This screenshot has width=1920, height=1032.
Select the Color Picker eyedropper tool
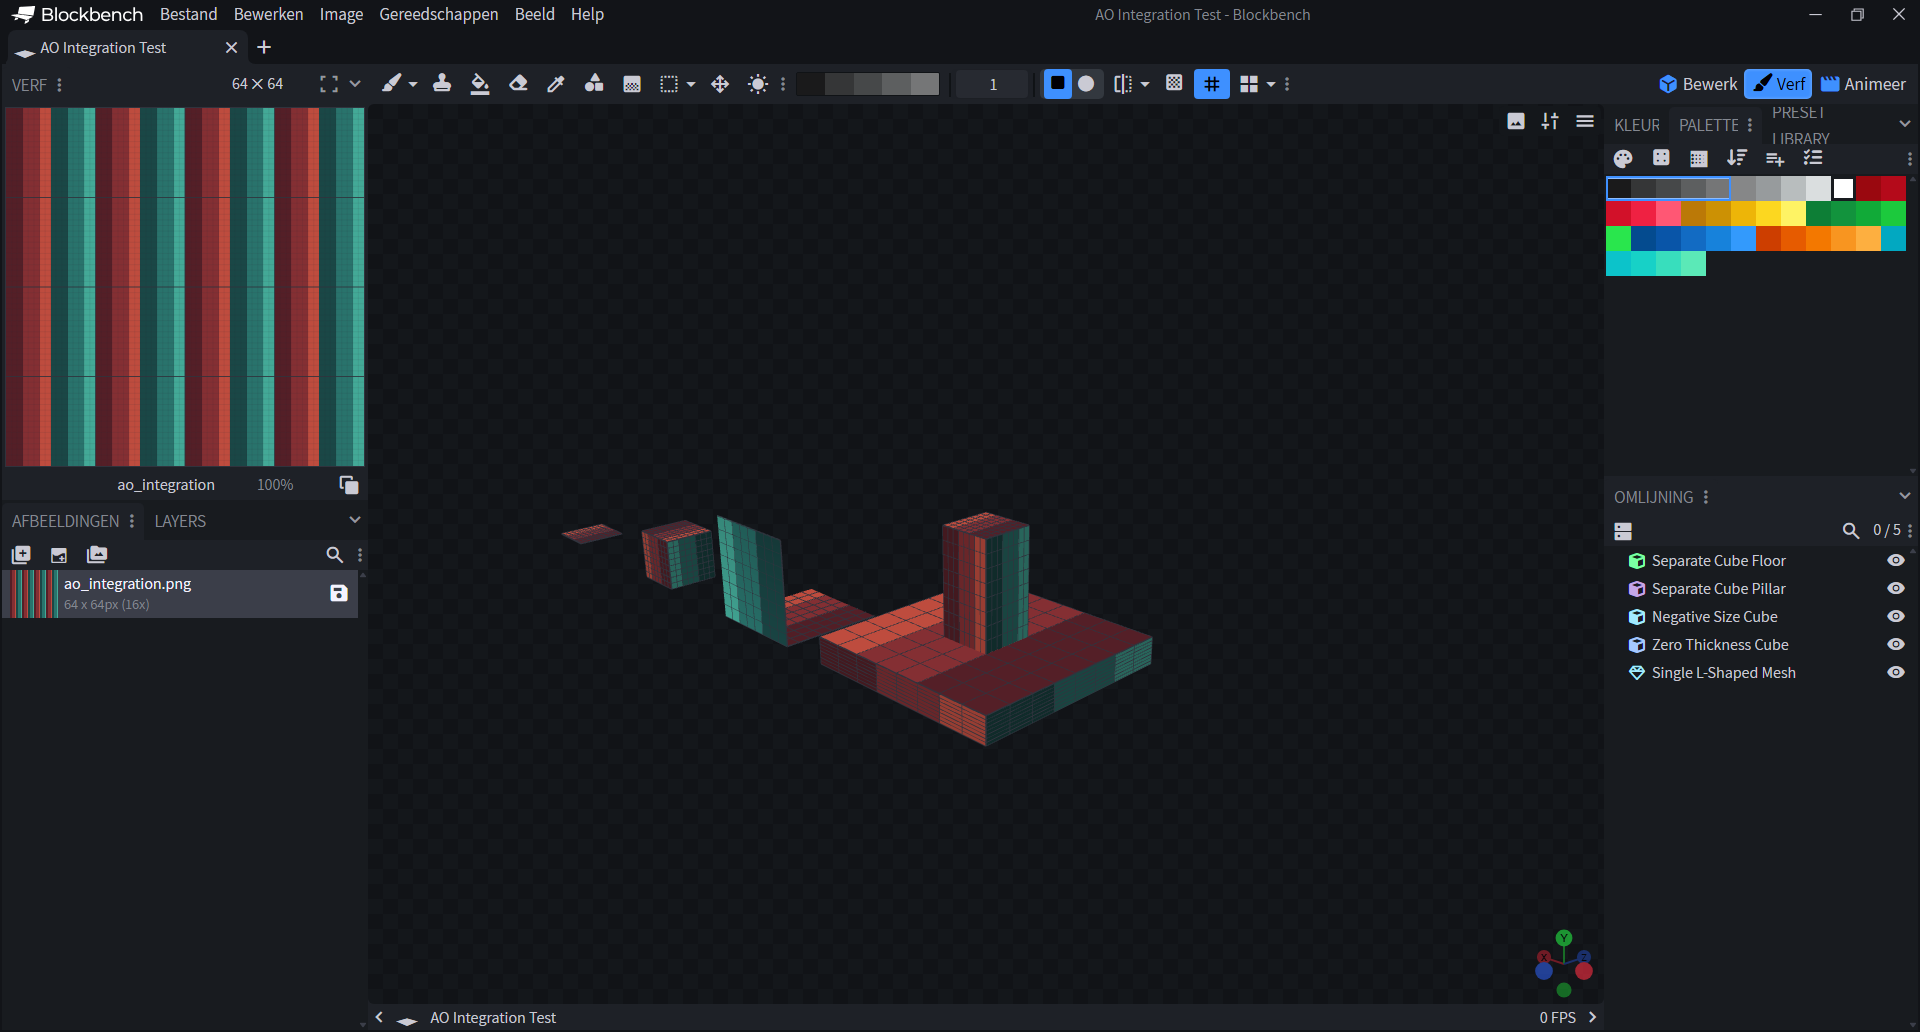tap(556, 84)
